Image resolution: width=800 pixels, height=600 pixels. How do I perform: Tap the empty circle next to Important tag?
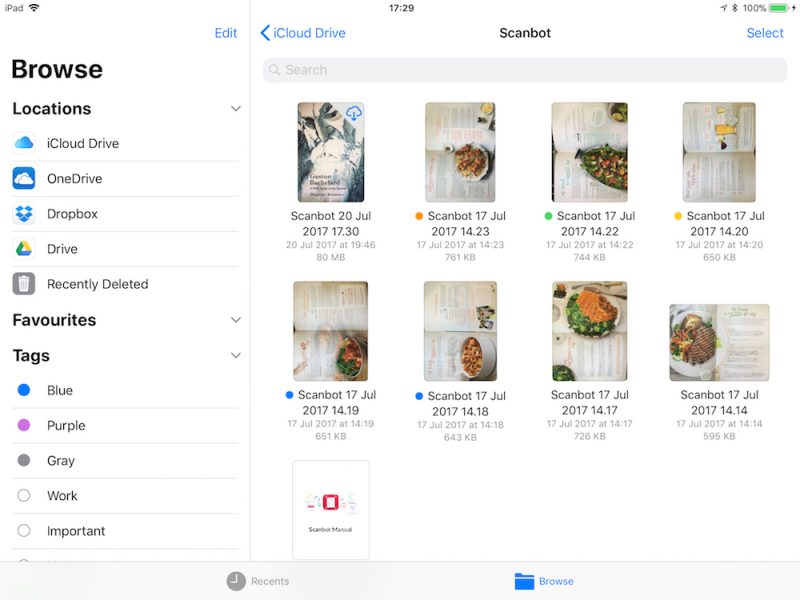tap(24, 531)
